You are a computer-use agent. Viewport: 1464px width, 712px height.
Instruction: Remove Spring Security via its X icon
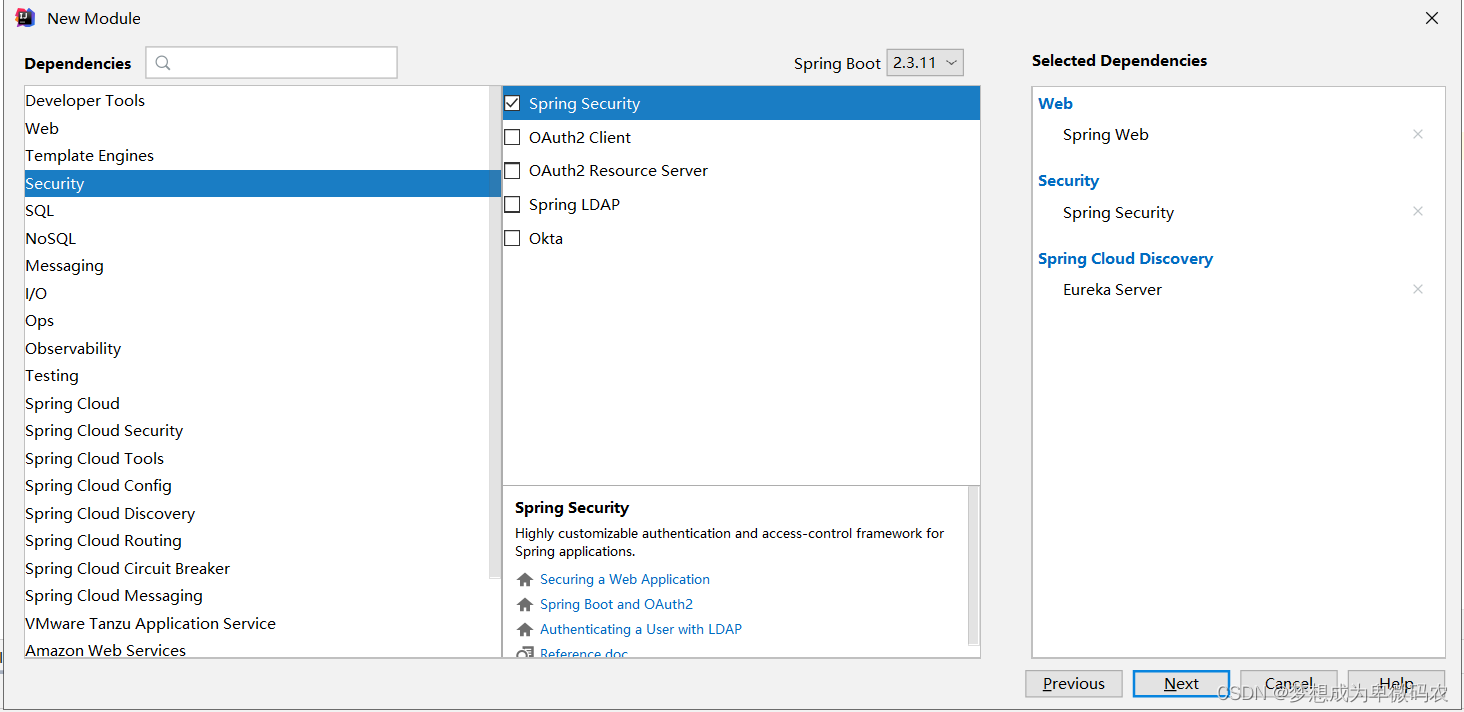click(x=1417, y=212)
